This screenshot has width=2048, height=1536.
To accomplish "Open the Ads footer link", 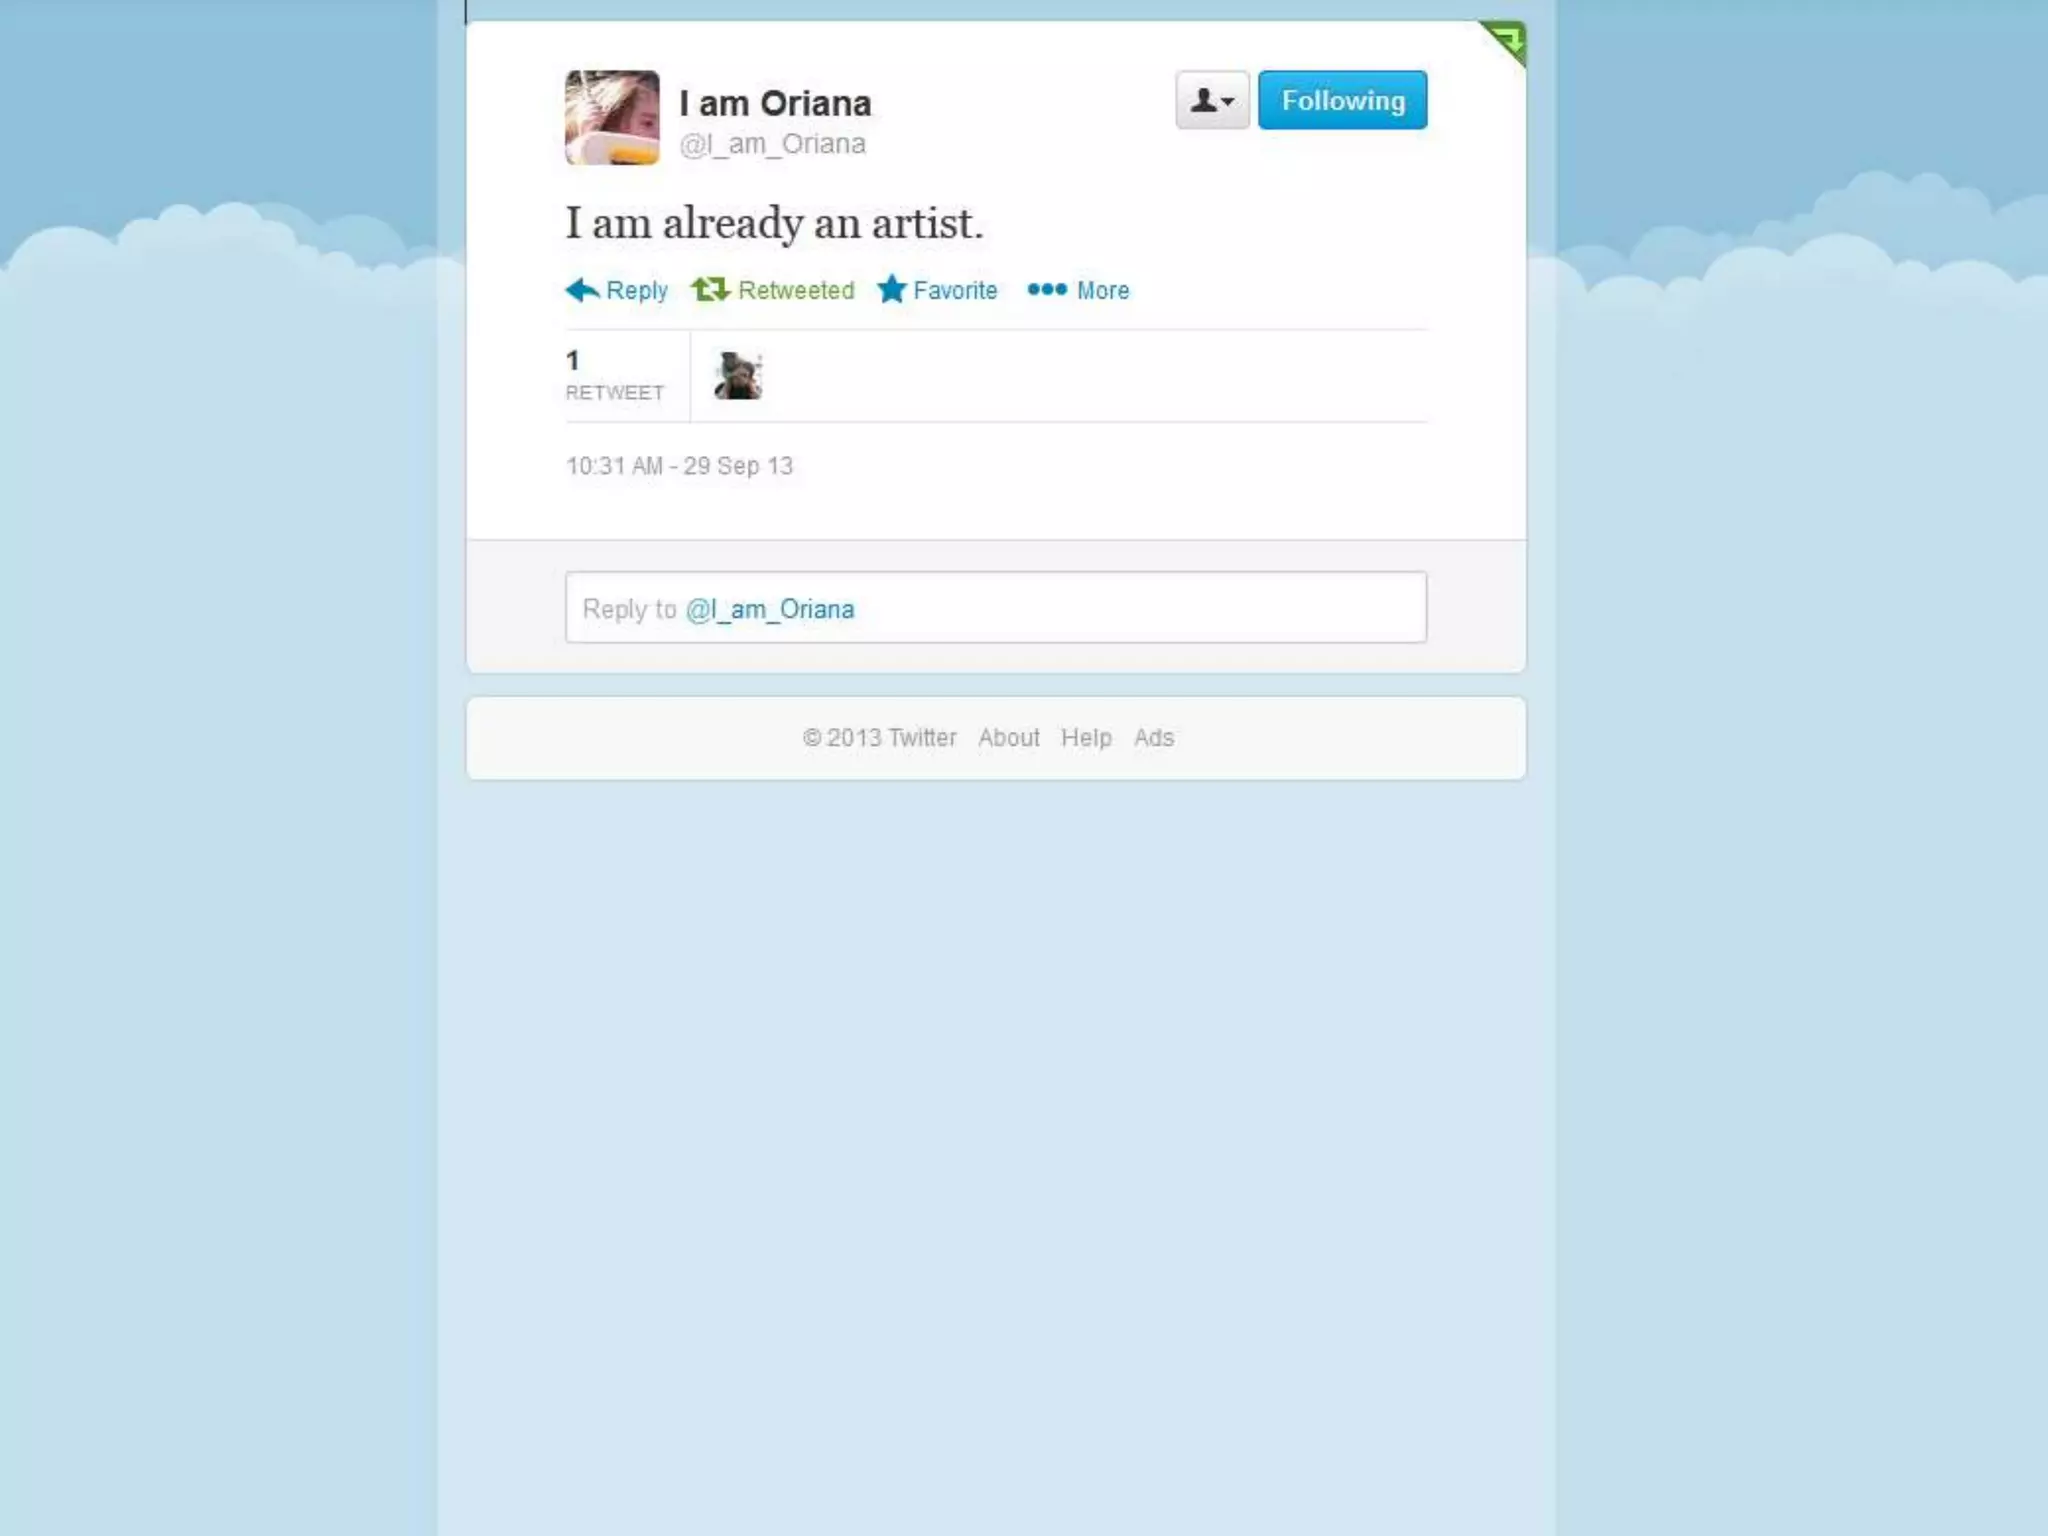I will coord(1153,738).
